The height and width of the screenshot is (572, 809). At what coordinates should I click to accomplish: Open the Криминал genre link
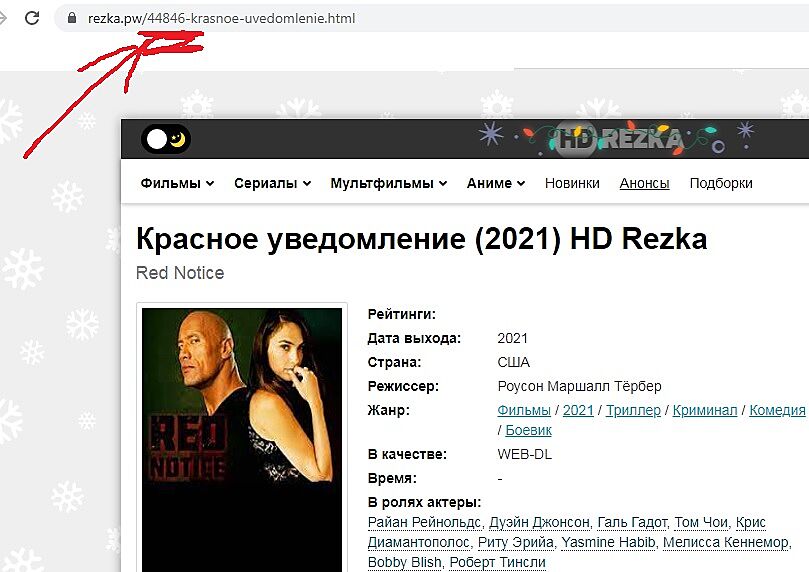(705, 410)
